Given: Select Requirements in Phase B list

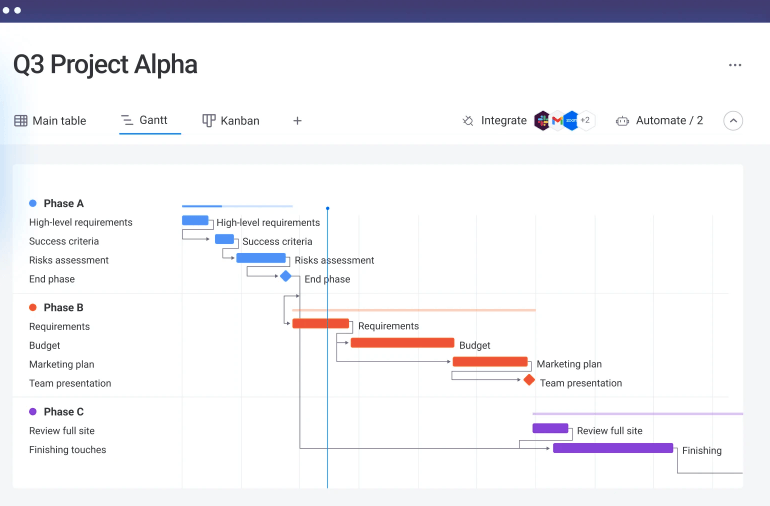Looking at the screenshot, I should coord(59,327).
